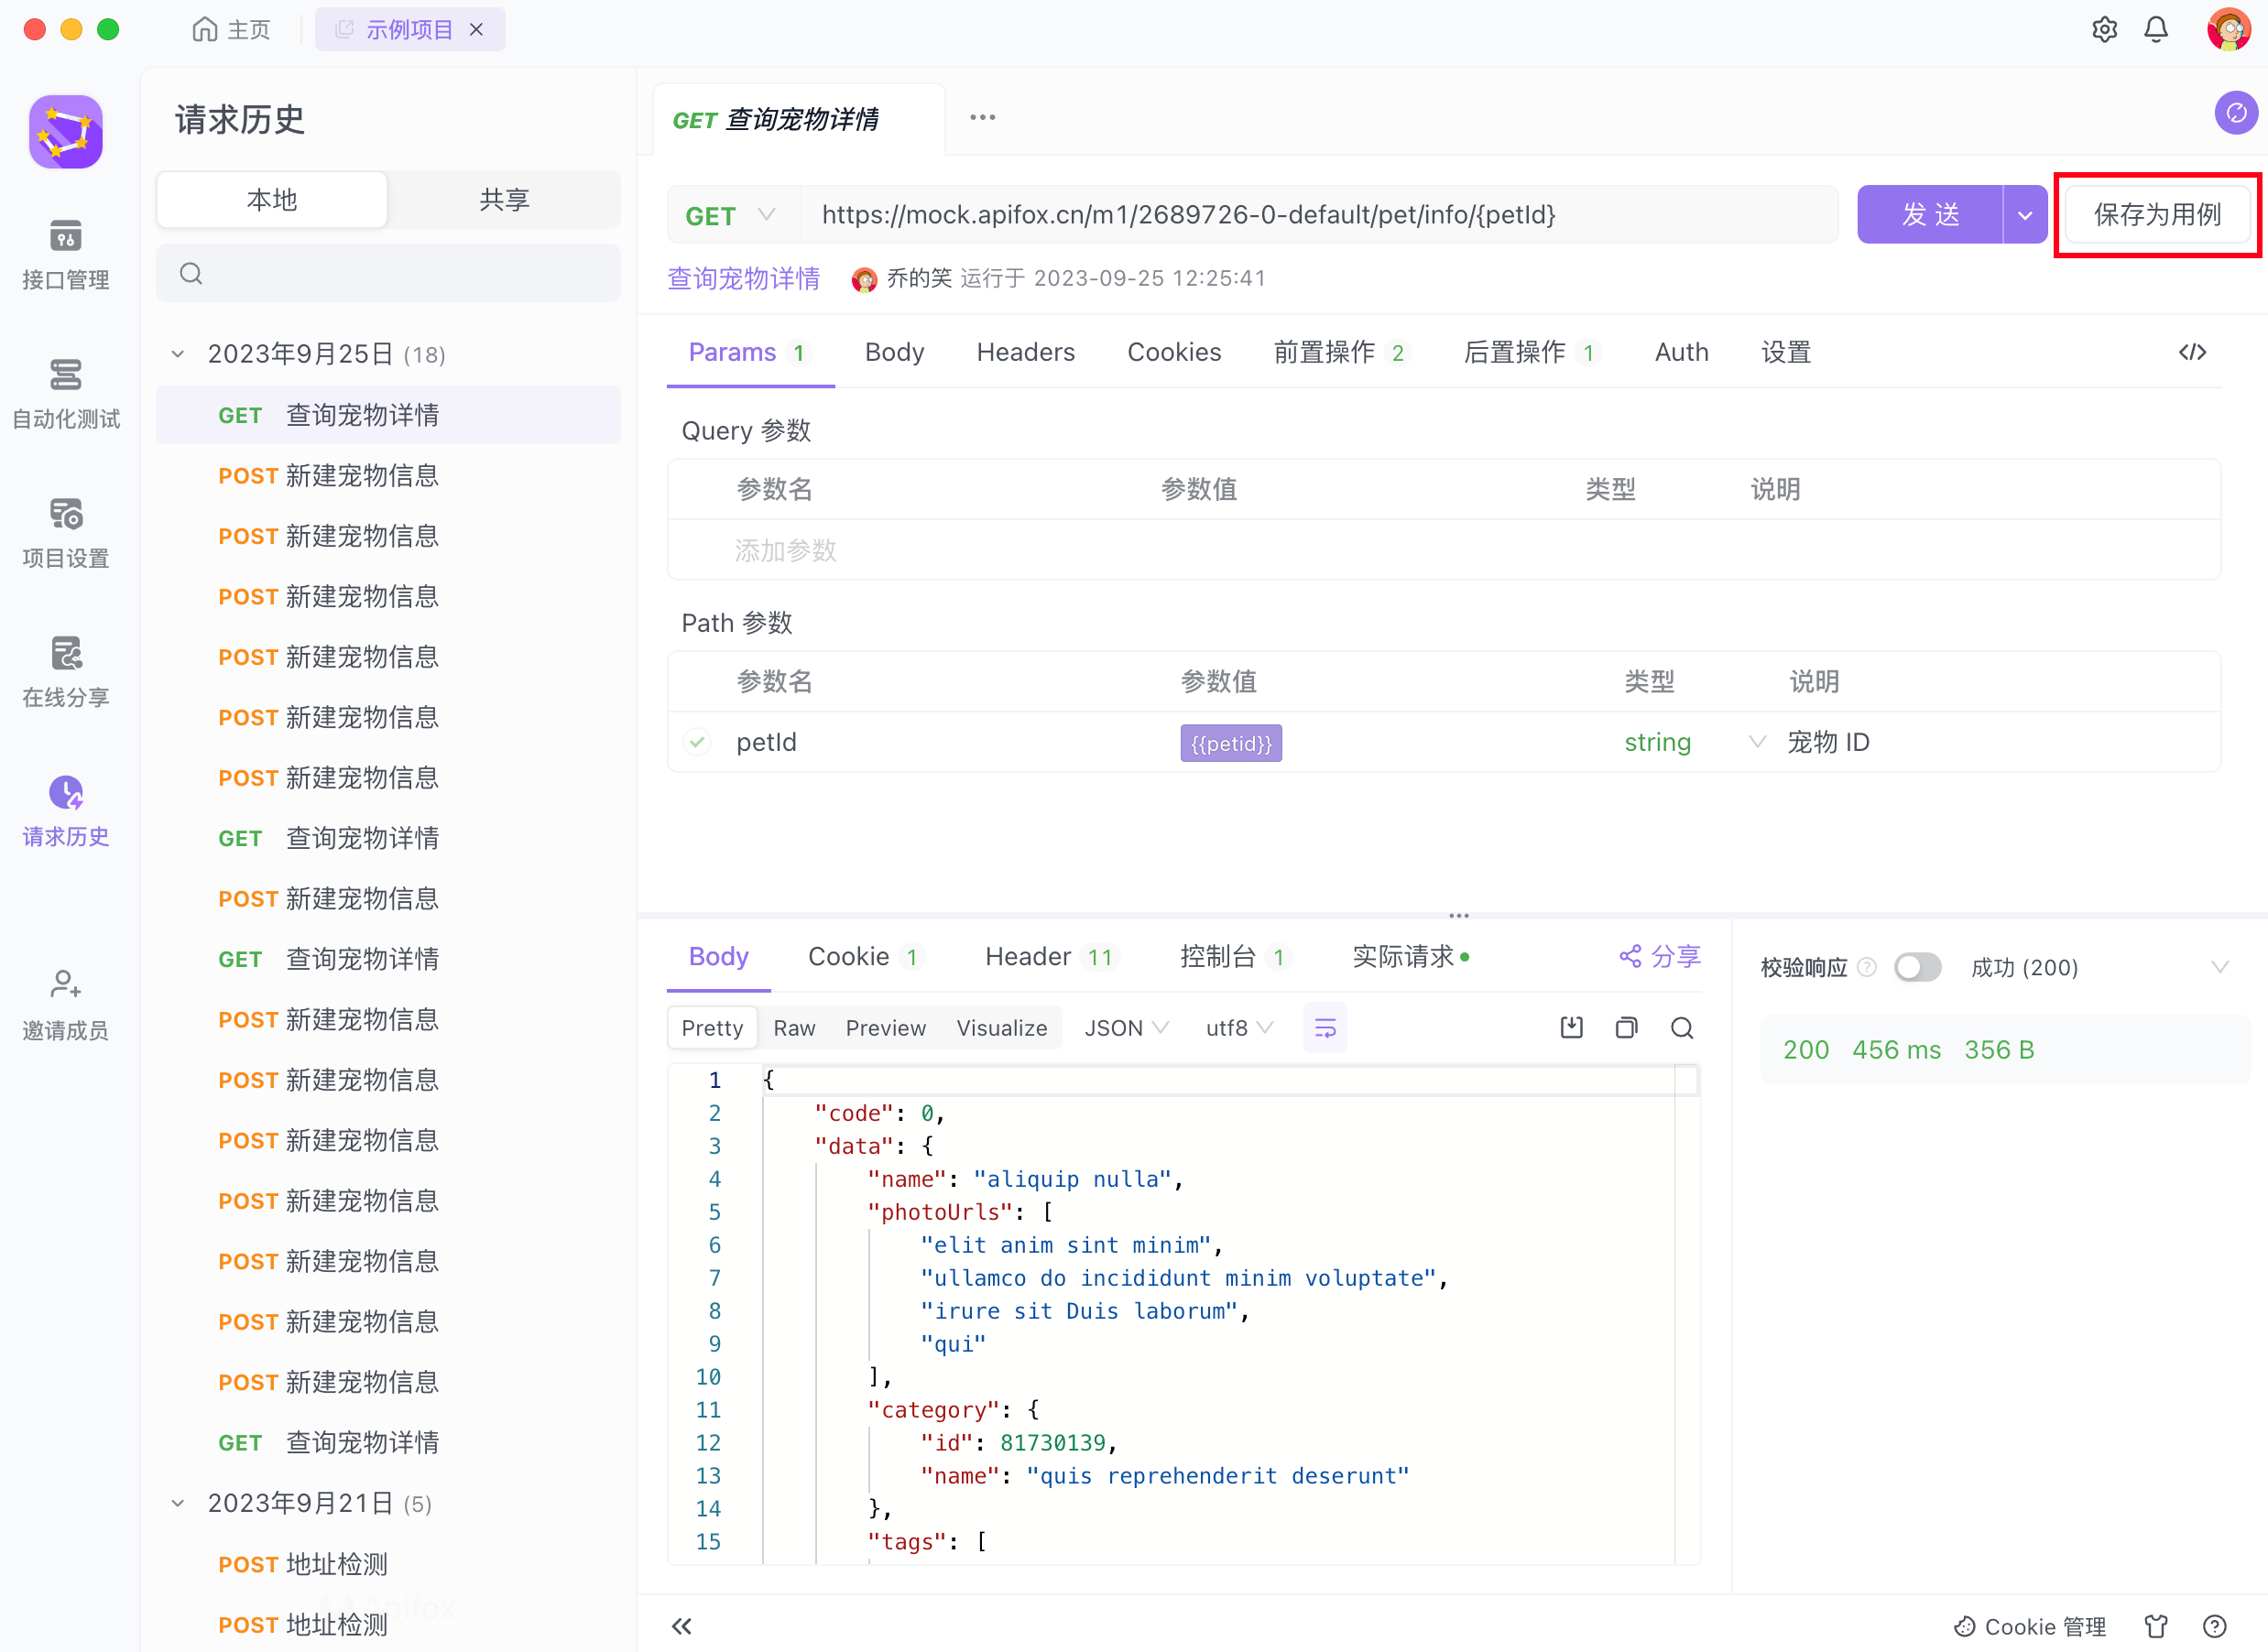Toggle the 校验响应 switch
Viewport: 2268px width, 1652px height.
point(1916,967)
